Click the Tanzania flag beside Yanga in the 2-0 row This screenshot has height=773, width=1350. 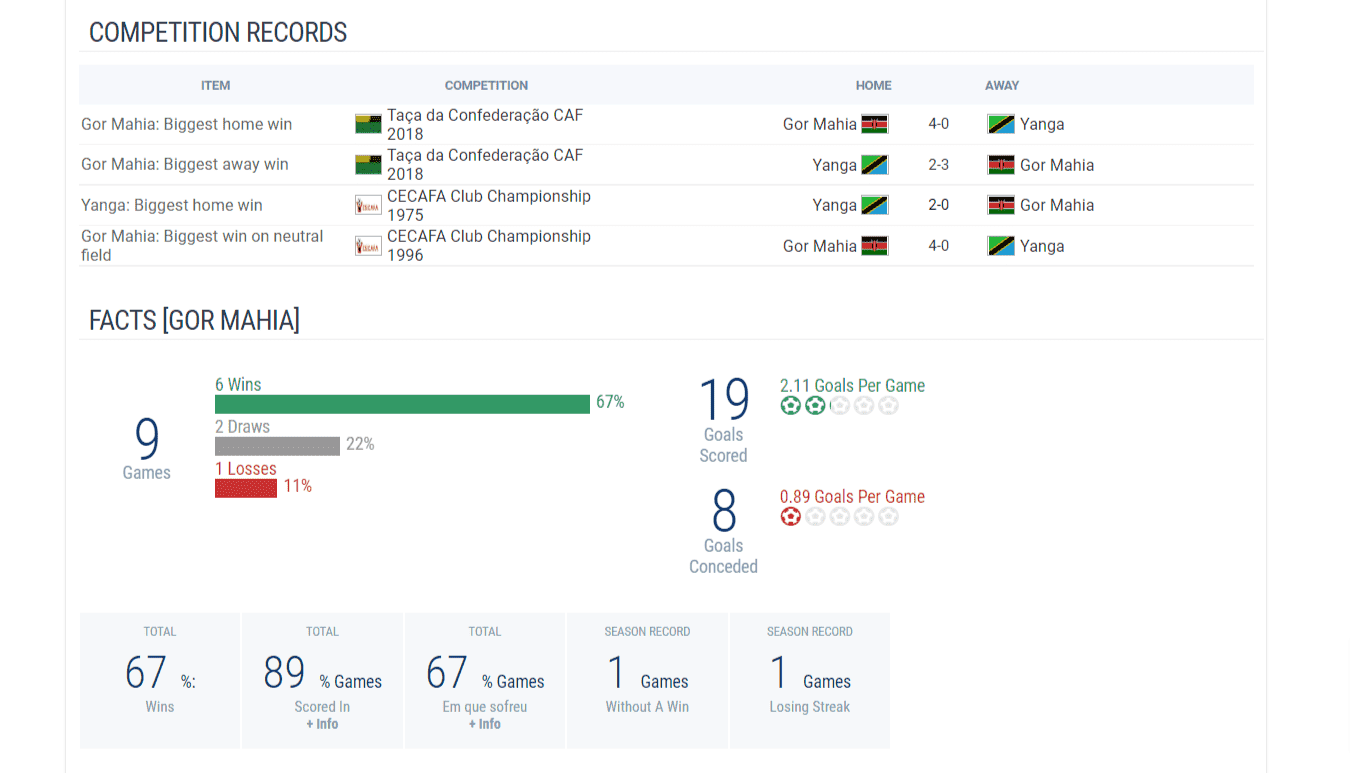[x=875, y=205]
